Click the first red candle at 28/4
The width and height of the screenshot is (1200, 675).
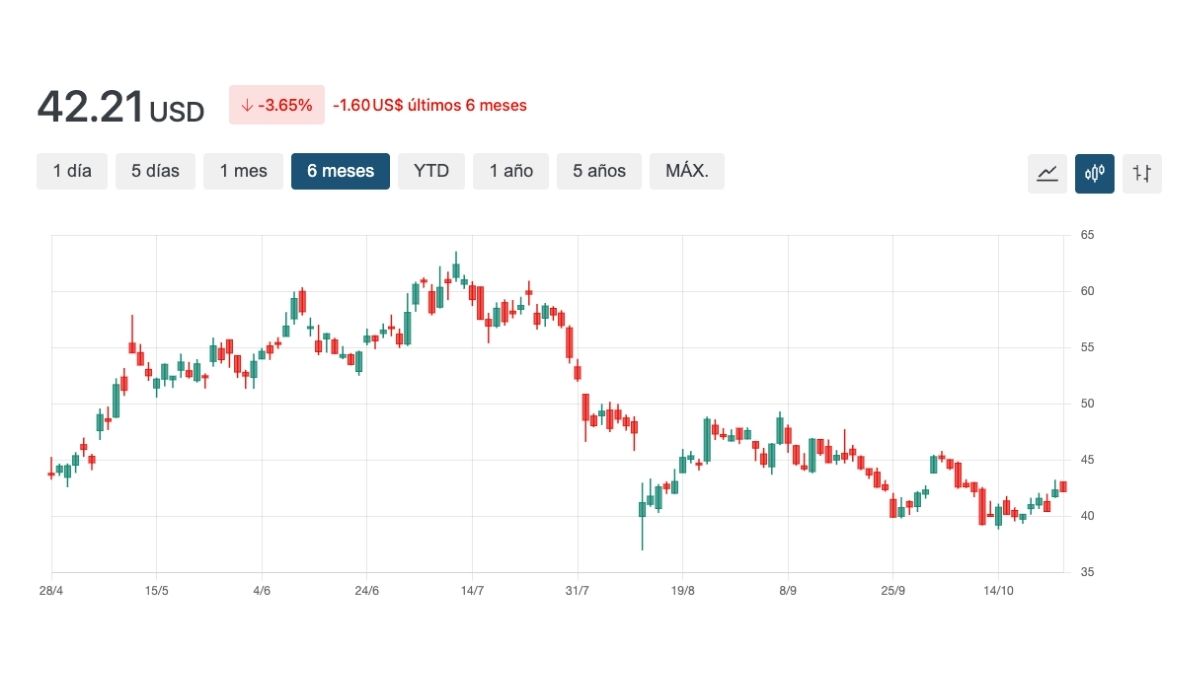(x=51, y=474)
